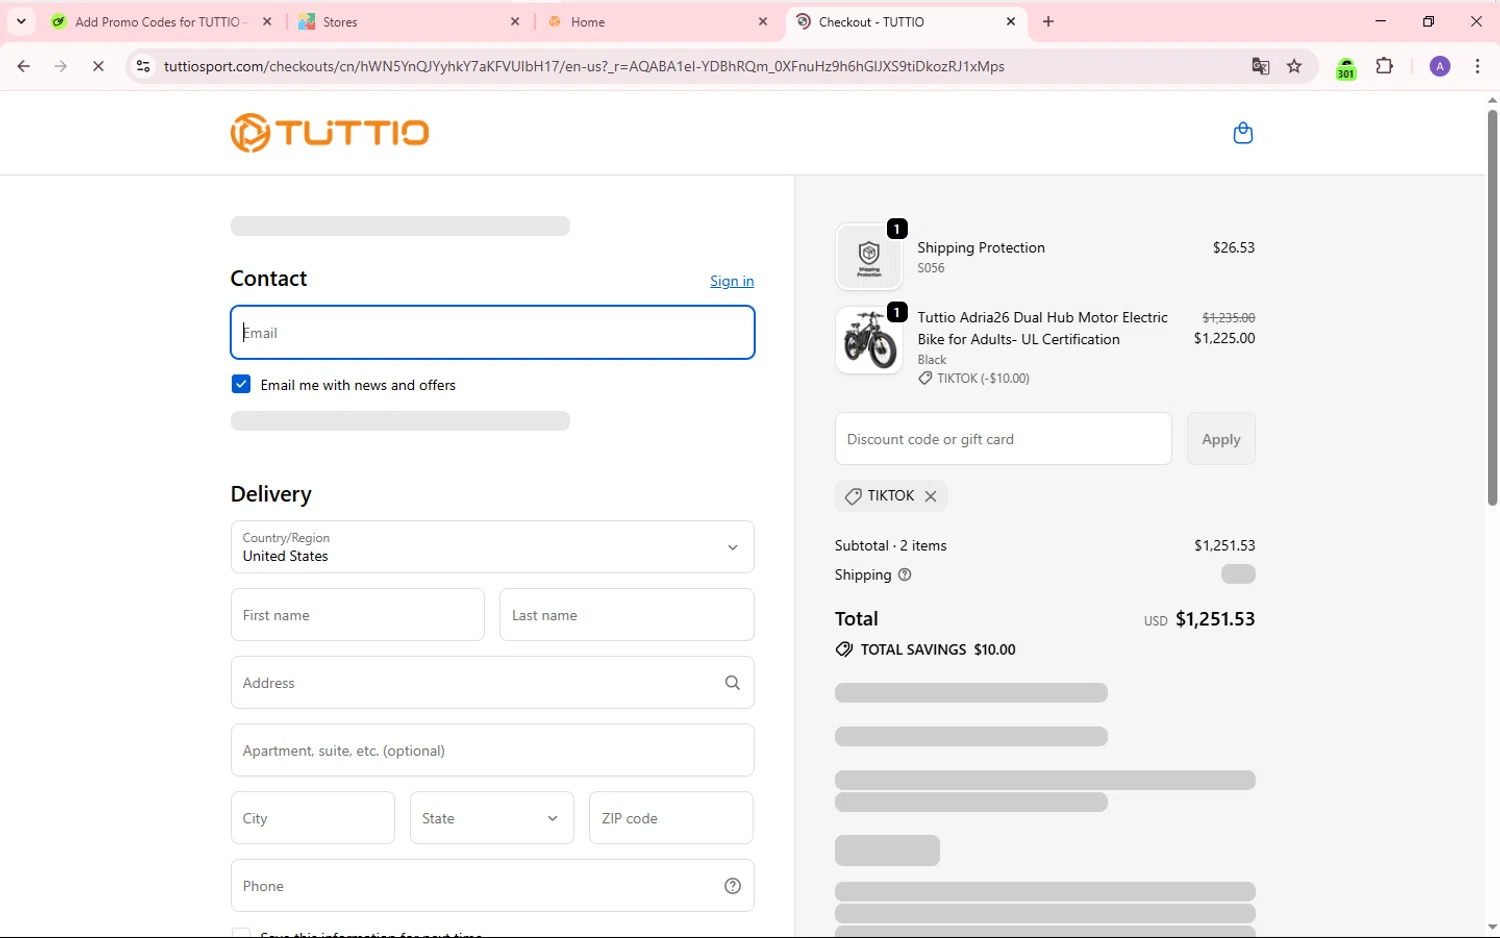
Task: Click the $1,225.00 discounted bike price
Action: click(x=1224, y=338)
